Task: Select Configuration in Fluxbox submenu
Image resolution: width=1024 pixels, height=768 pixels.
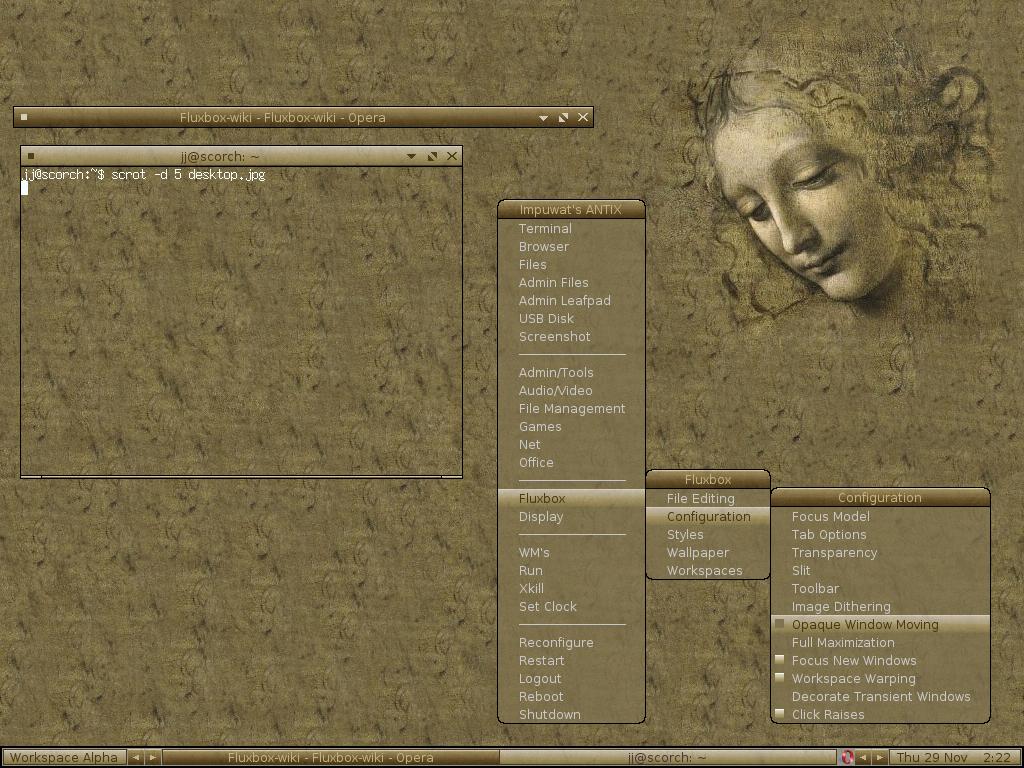Action: (708, 517)
